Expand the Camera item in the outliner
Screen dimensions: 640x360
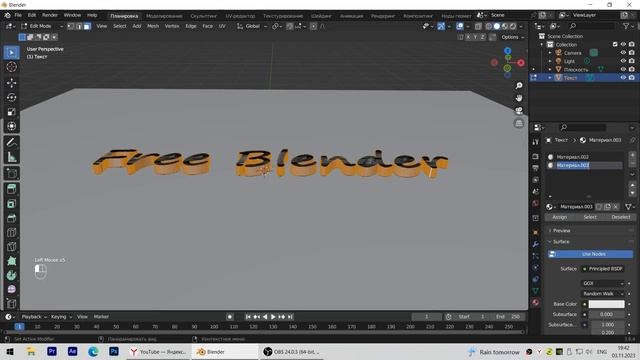tap(550, 53)
